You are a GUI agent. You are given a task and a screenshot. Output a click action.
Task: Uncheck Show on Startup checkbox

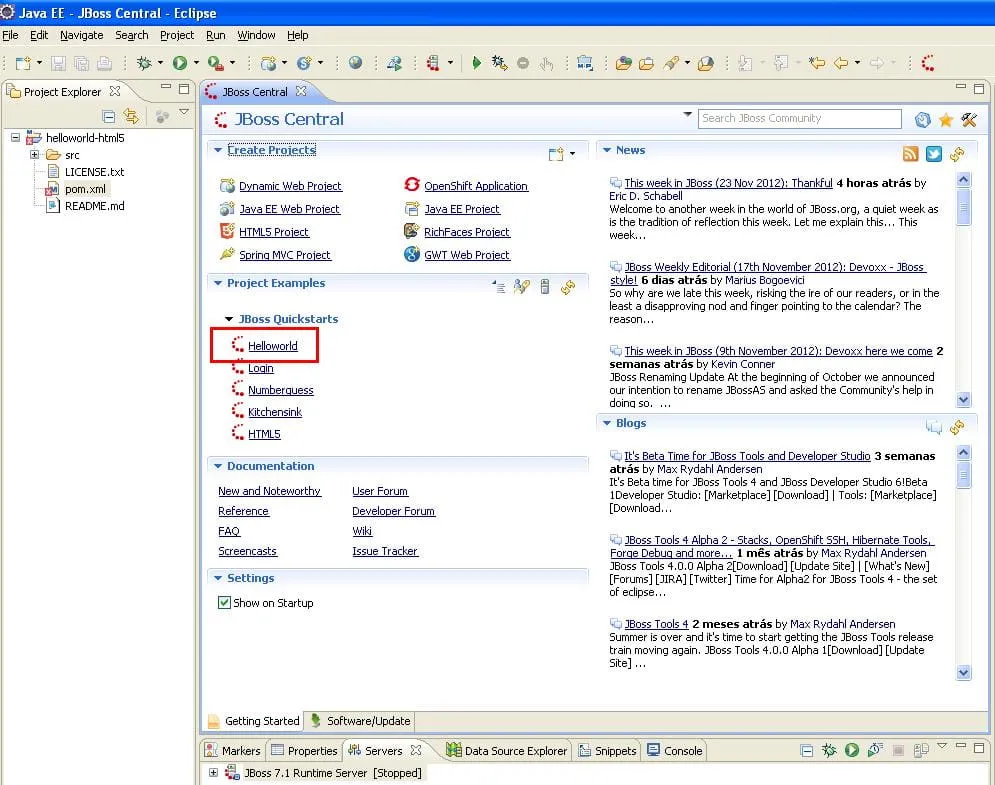click(225, 603)
